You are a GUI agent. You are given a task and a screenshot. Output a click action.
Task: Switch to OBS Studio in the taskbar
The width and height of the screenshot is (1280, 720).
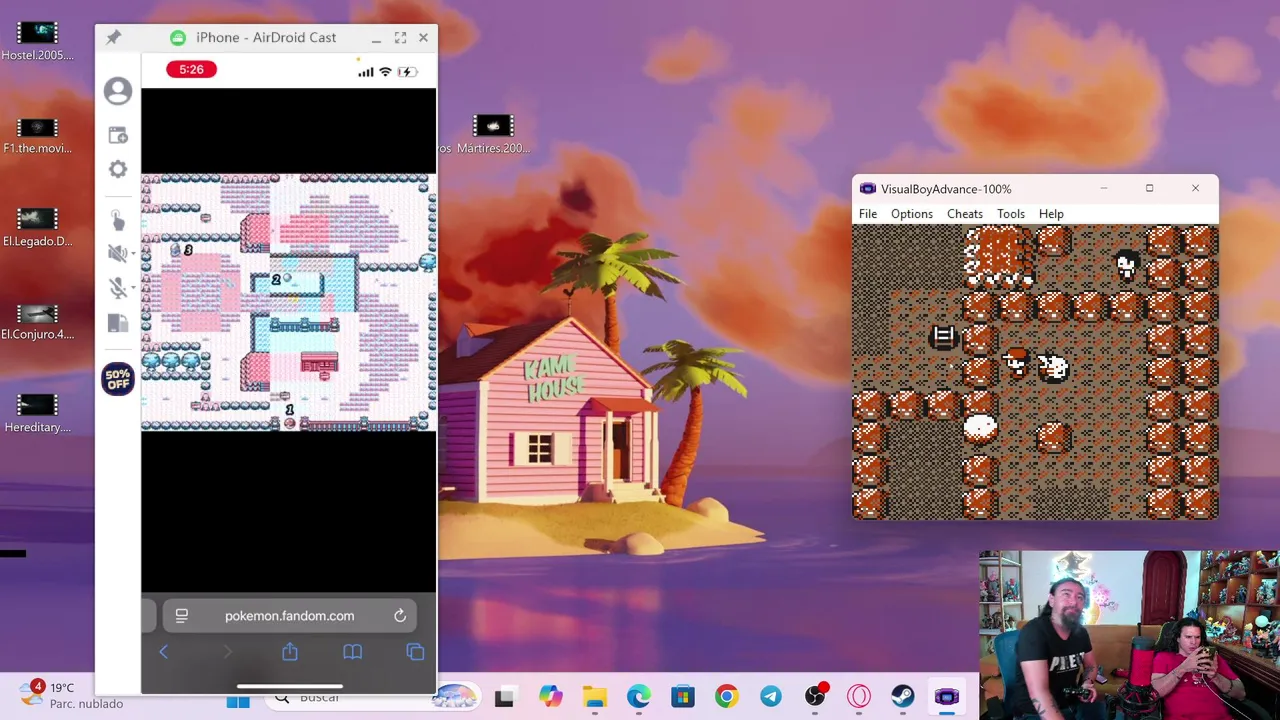[x=815, y=697]
